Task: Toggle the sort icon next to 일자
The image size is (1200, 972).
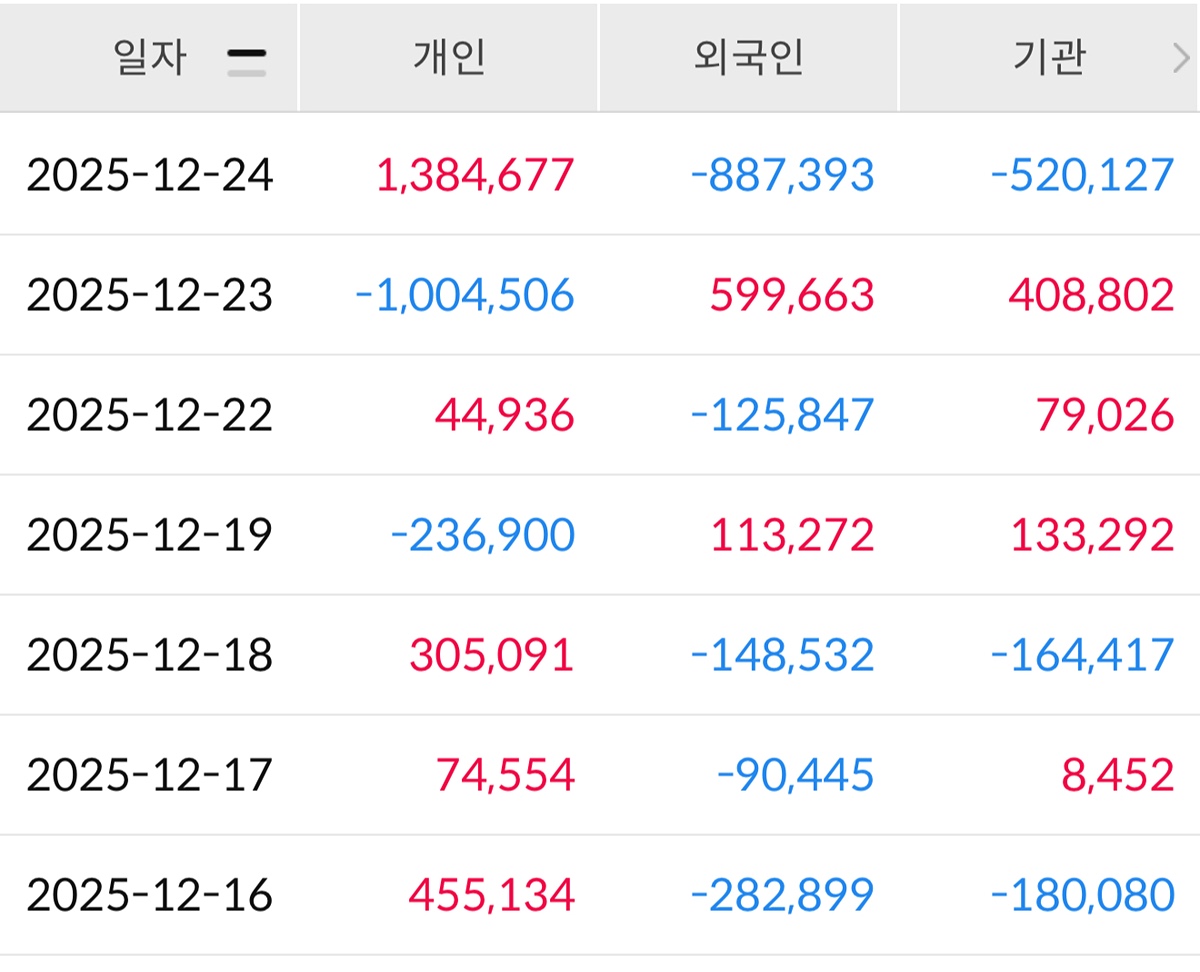Action: coord(246,62)
